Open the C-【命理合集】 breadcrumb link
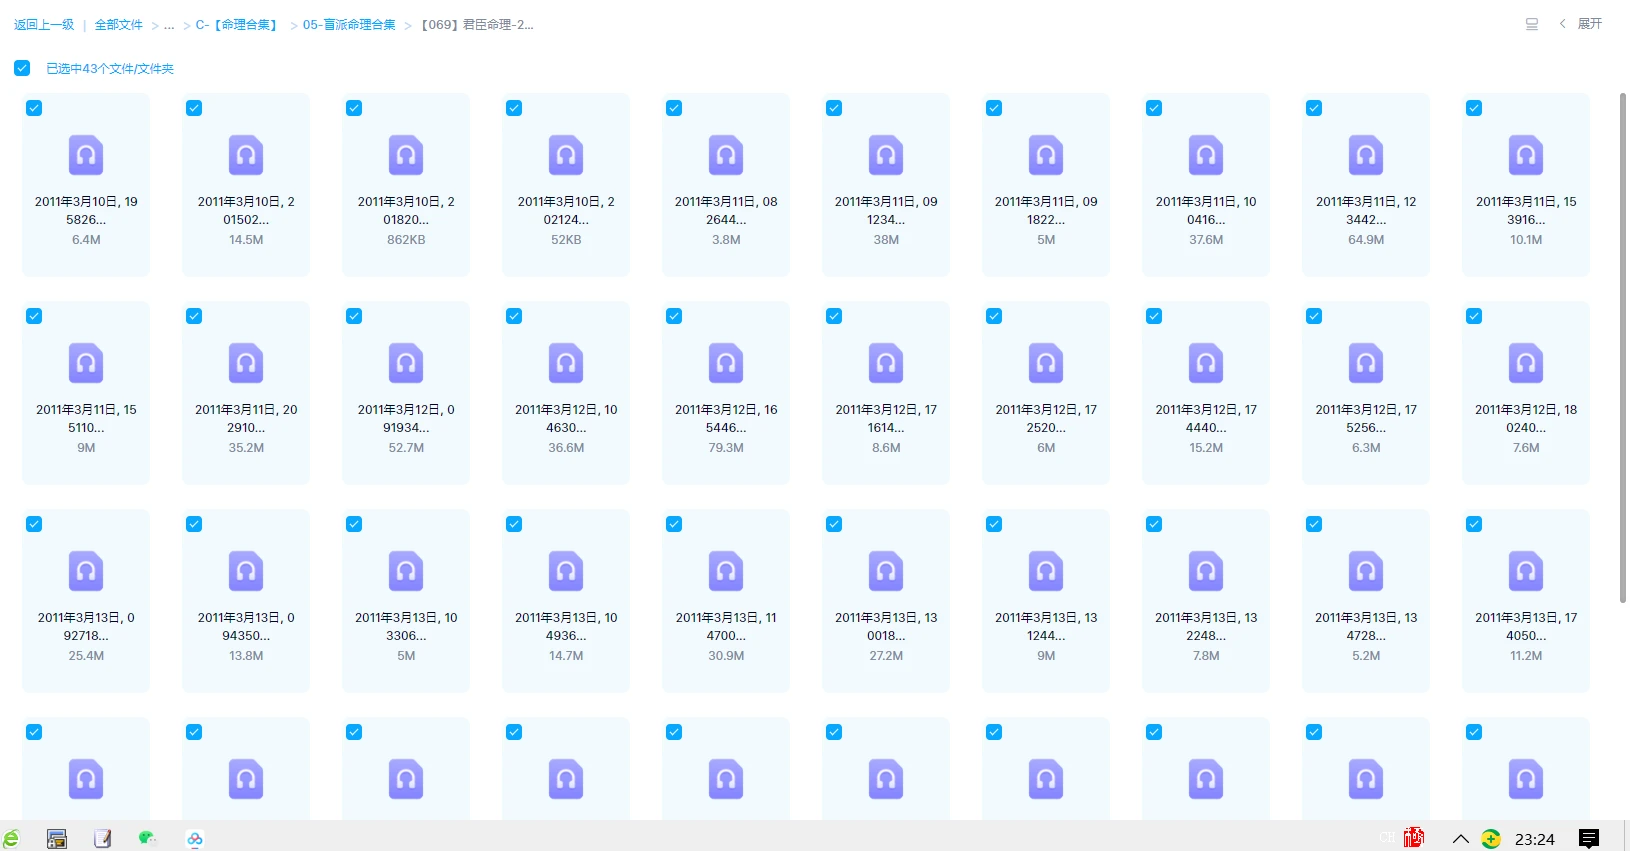This screenshot has width=1630, height=851. click(236, 25)
